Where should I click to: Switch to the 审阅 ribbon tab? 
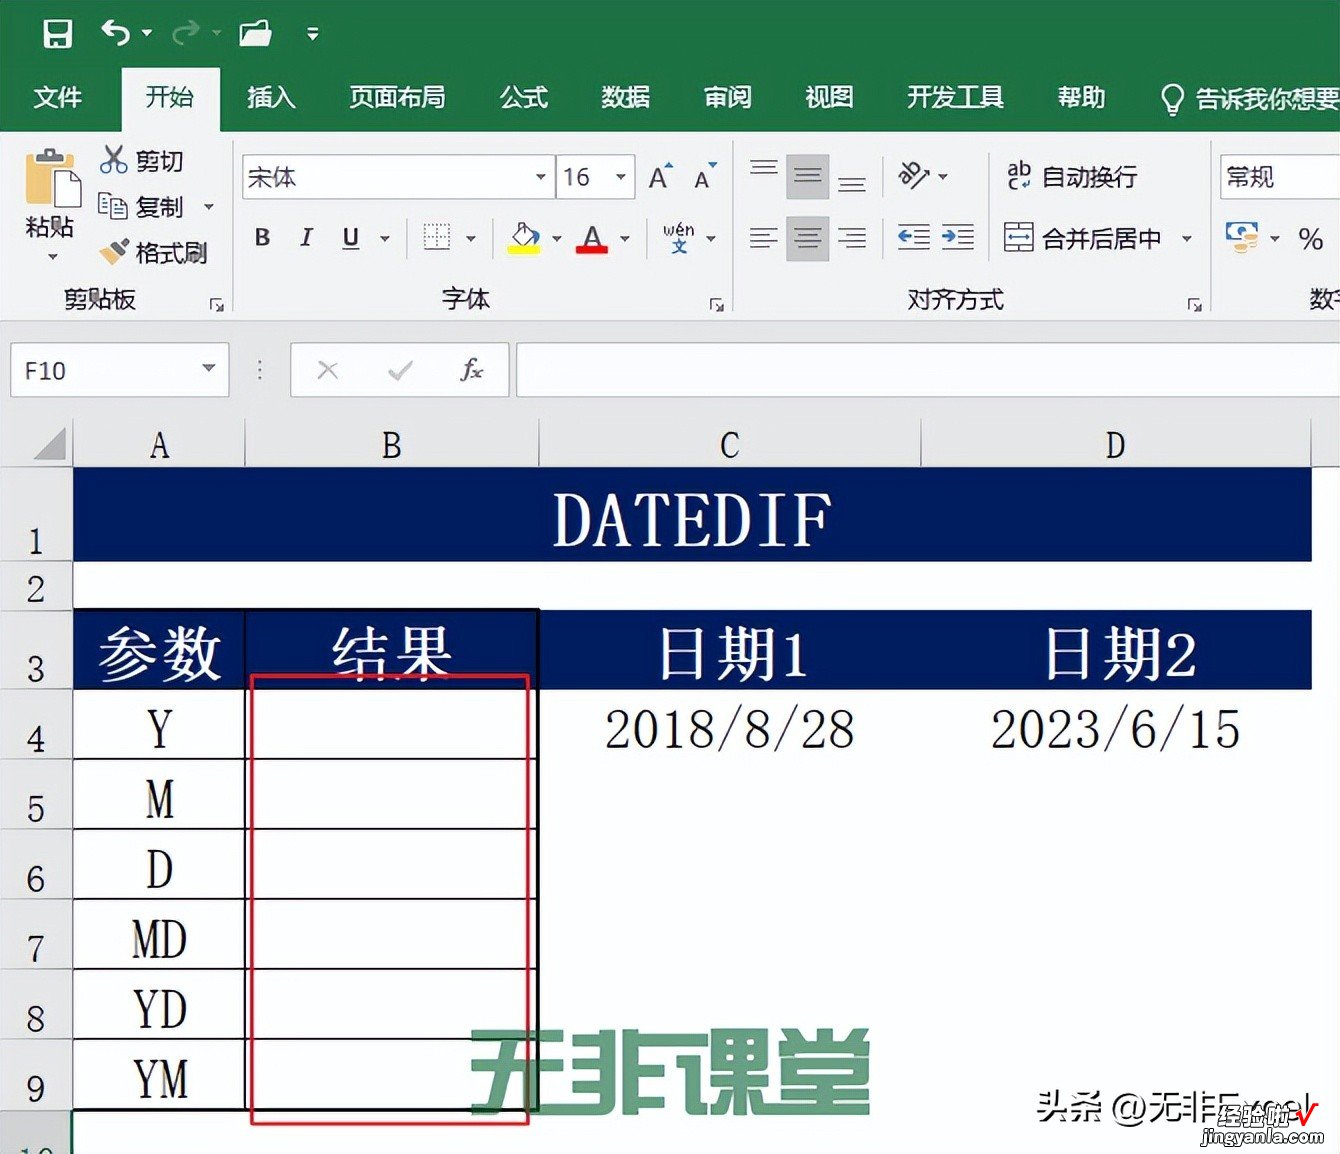coord(727,97)
